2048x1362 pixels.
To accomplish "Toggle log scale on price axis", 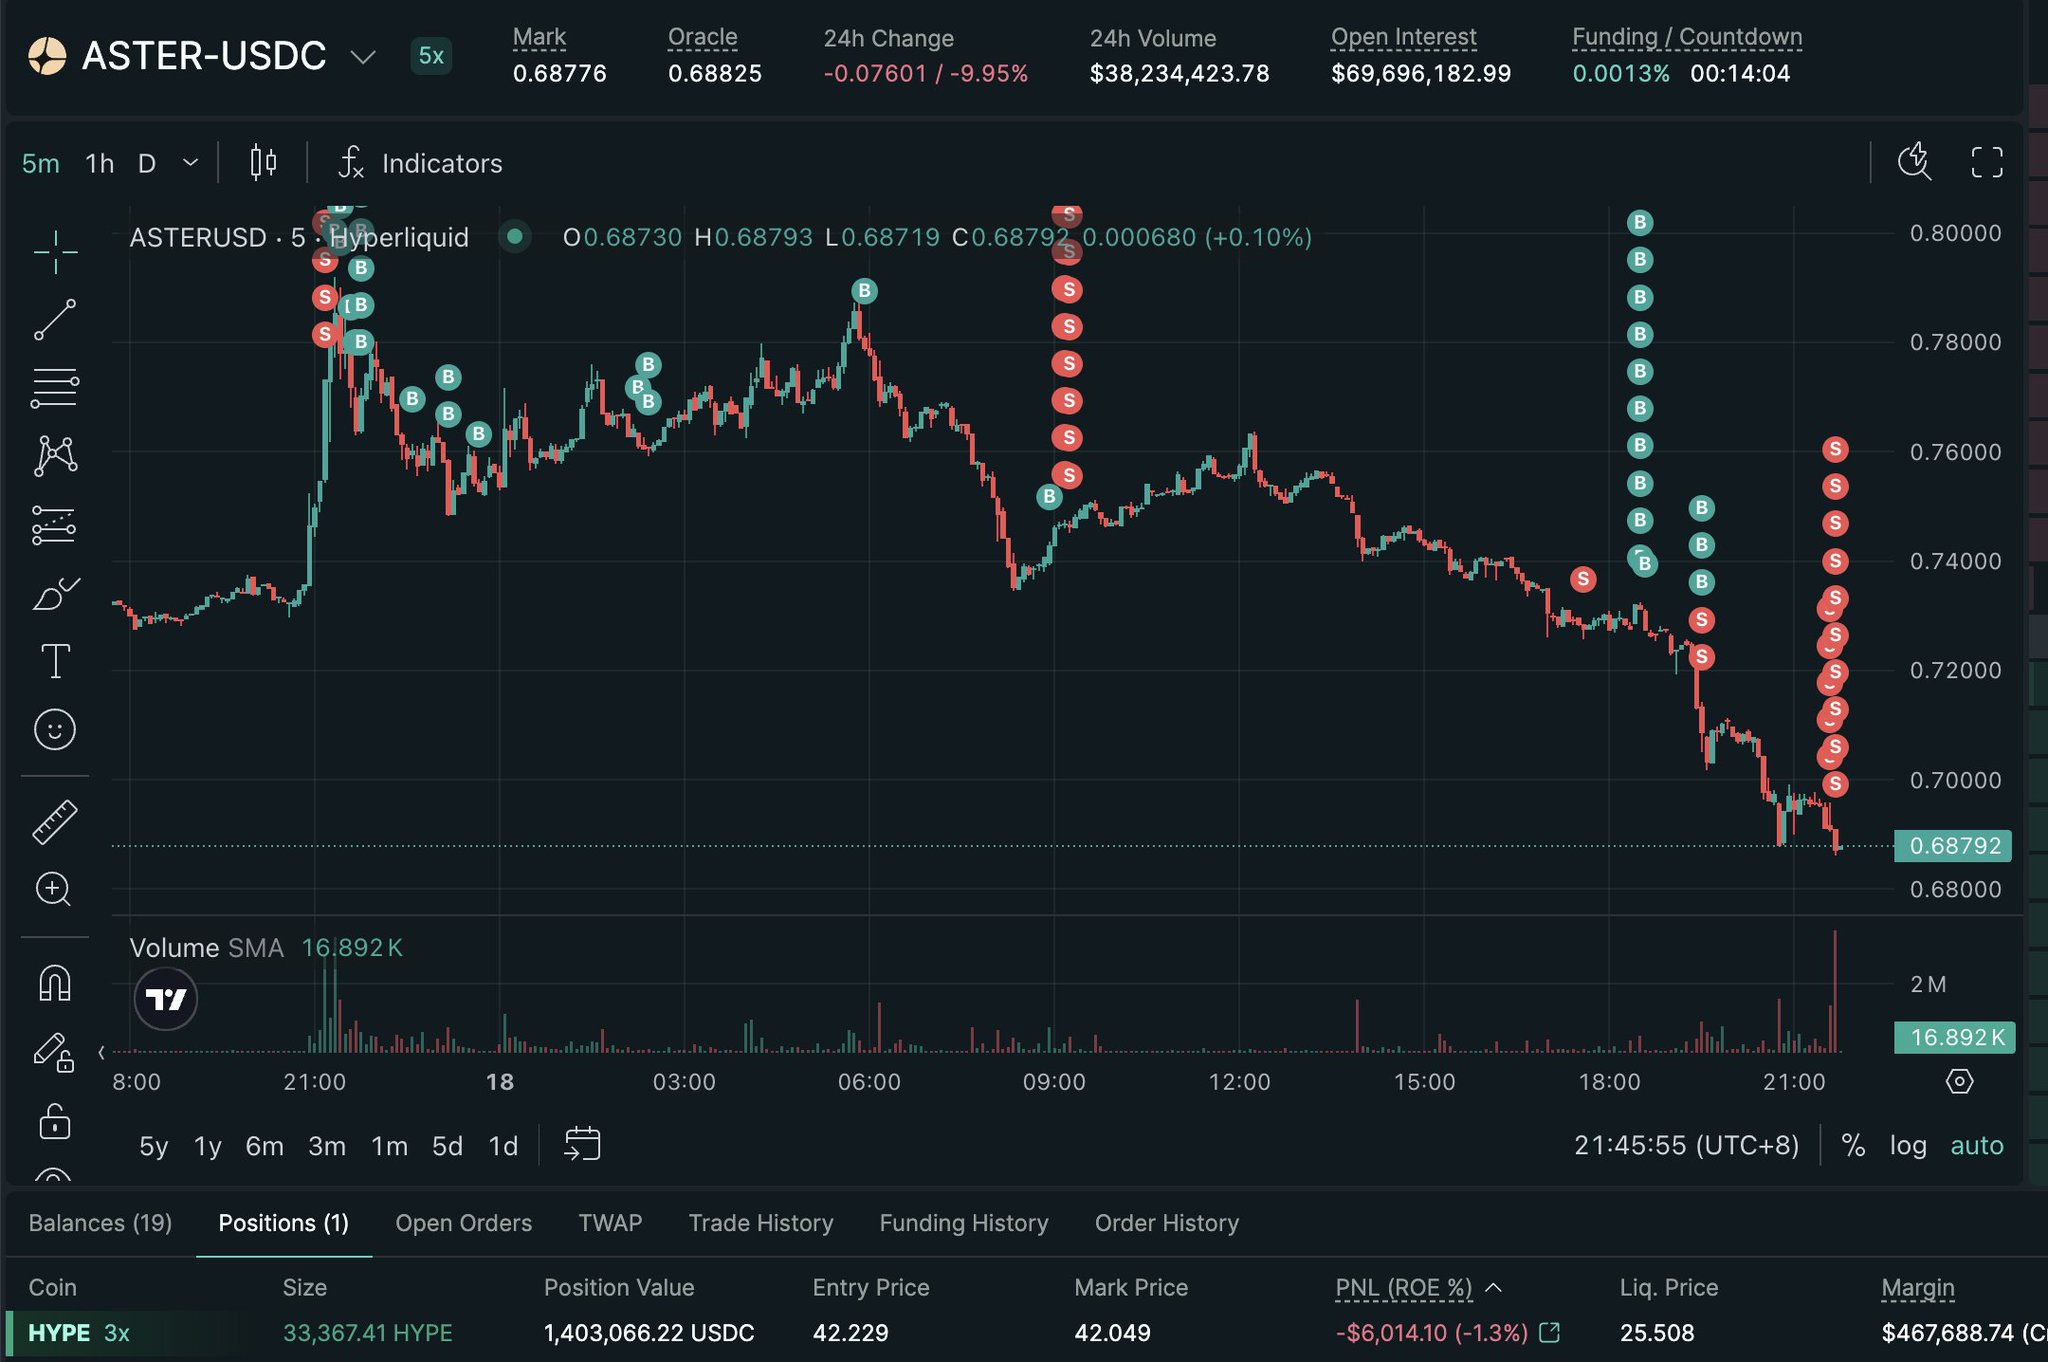I will pyautogui.click(x=1907, y=1145).
